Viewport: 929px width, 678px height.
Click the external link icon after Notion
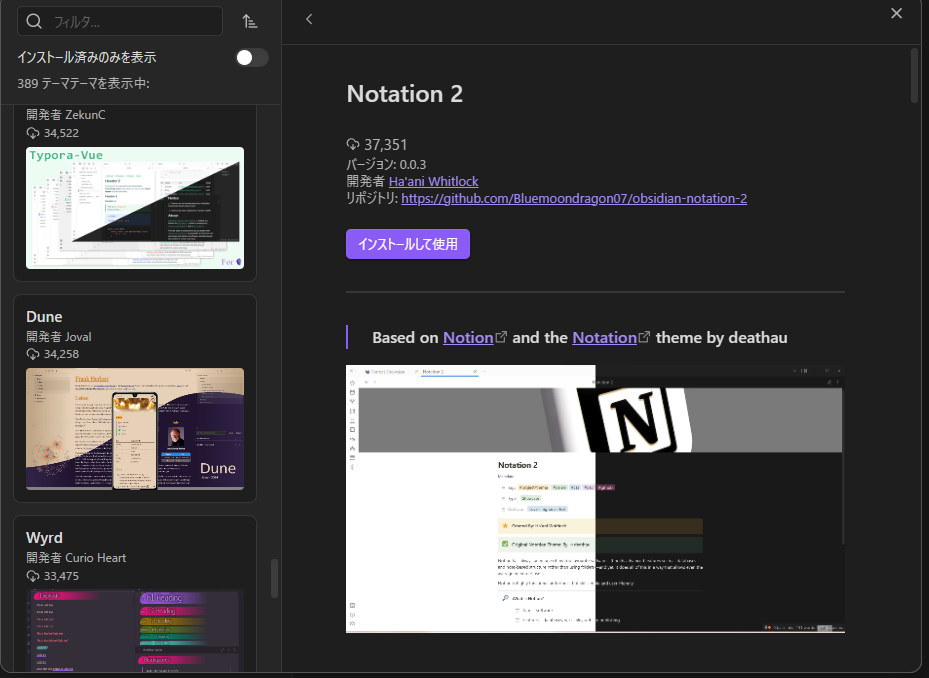click(501, 338)
